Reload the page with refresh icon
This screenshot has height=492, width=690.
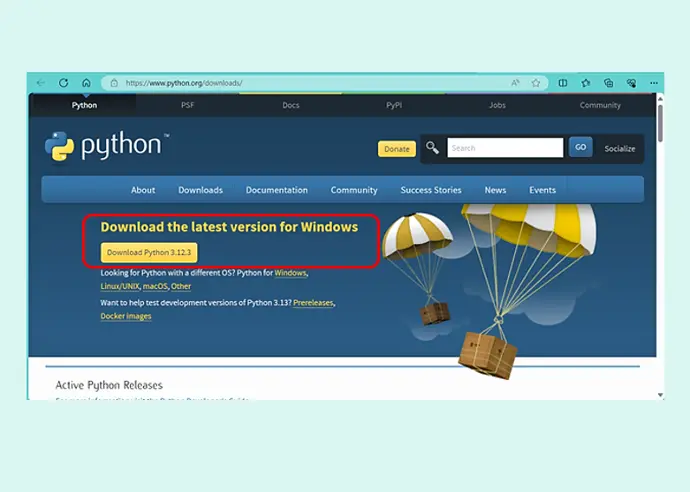(64, 83)
